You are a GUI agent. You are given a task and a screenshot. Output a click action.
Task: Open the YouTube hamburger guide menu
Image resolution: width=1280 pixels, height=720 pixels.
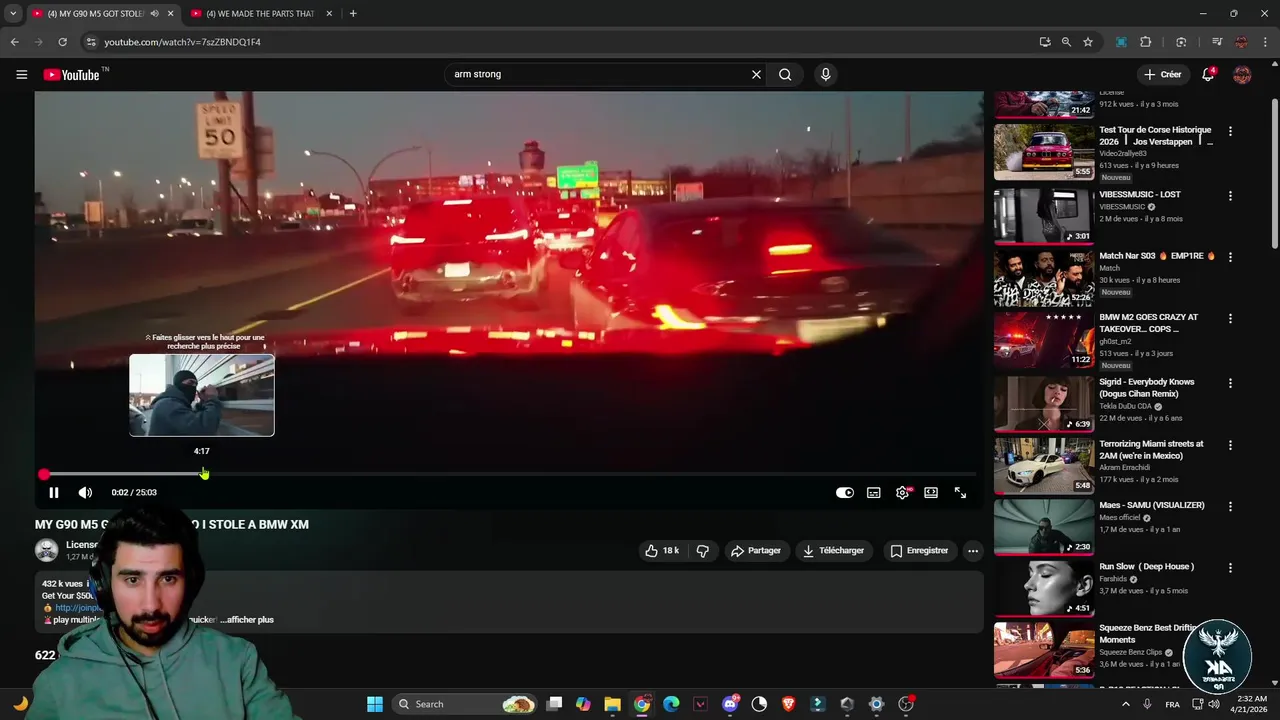point(21,74)
